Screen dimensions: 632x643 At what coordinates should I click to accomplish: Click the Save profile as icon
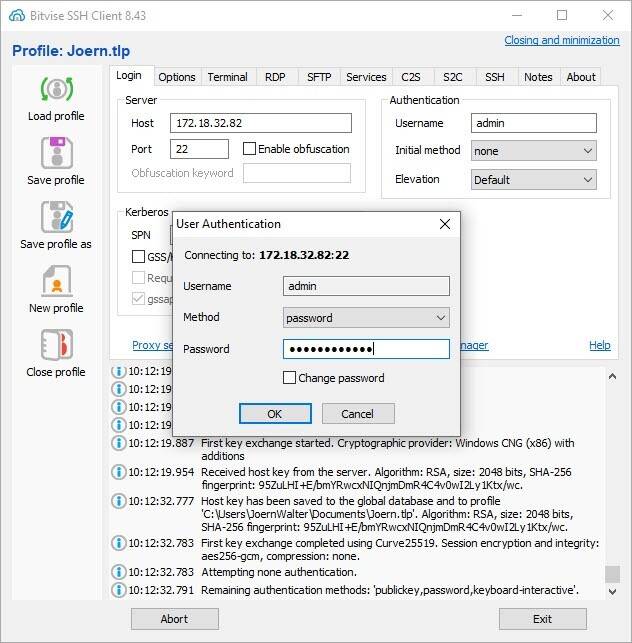coord(56,217)
